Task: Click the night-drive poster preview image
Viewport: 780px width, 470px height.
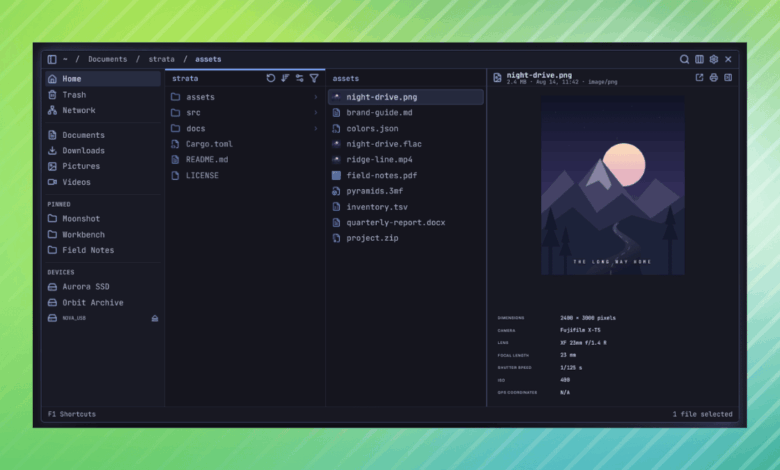Action: pyautogui.click(x=612, y=185)
